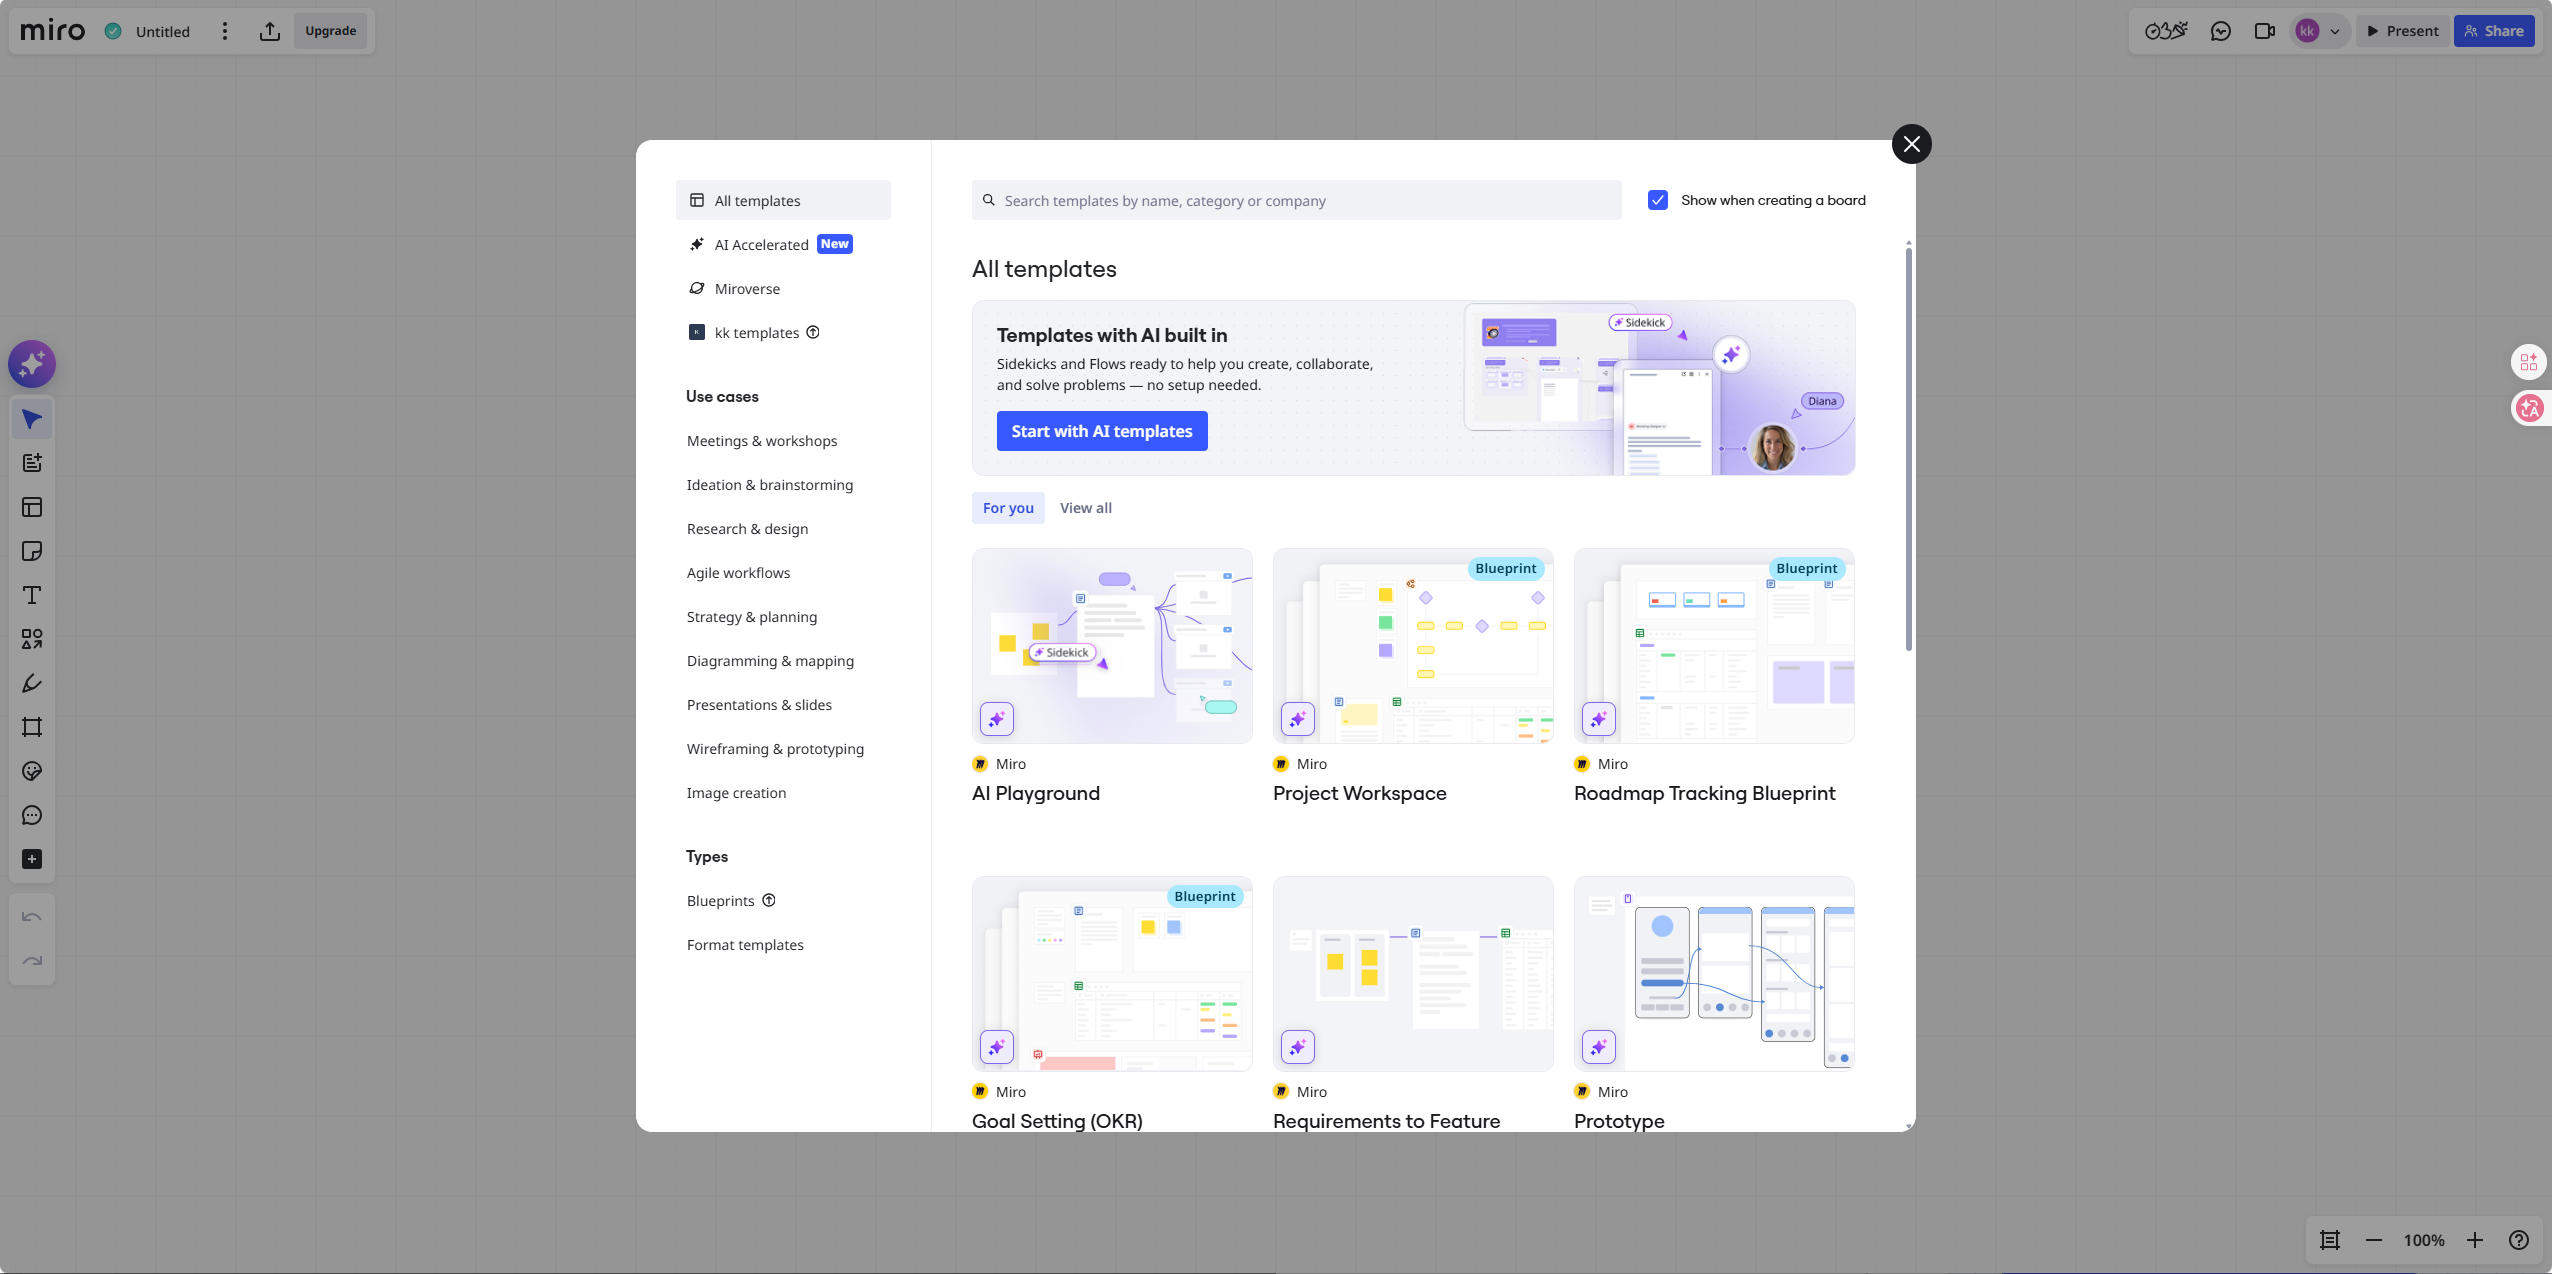Open the stickers and emoji tool
This screenshot has height=1274, width=2552.
32,771
